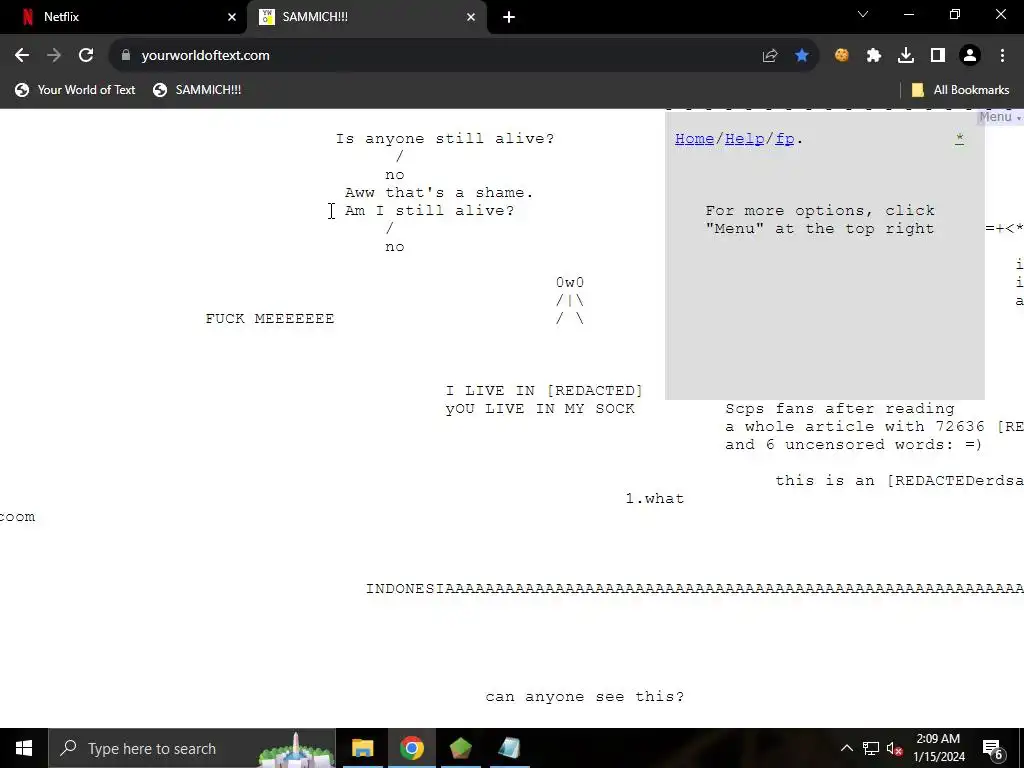Click the text 'yOU LIVE IN MY SOCK'

point(540,409)
